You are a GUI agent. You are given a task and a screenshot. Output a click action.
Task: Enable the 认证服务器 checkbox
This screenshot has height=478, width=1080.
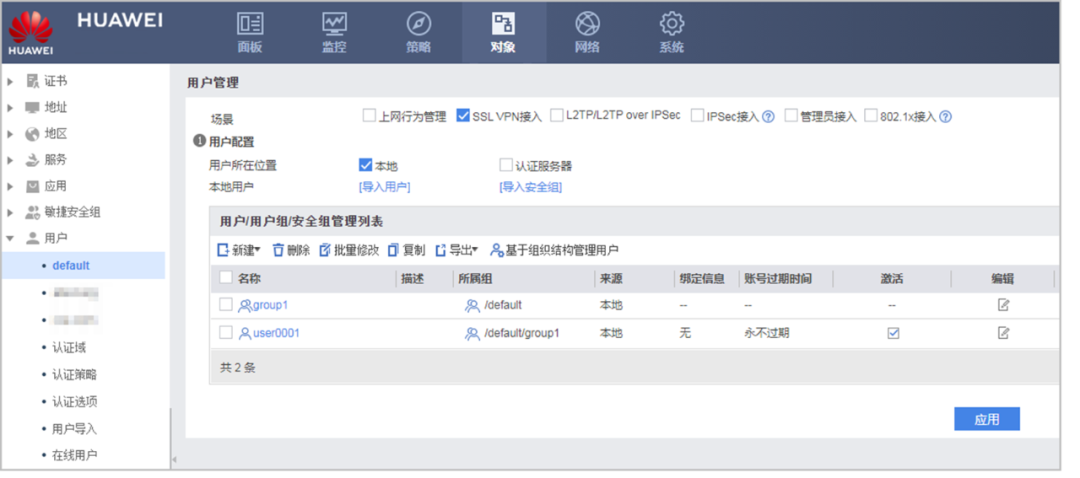(506, 165)
